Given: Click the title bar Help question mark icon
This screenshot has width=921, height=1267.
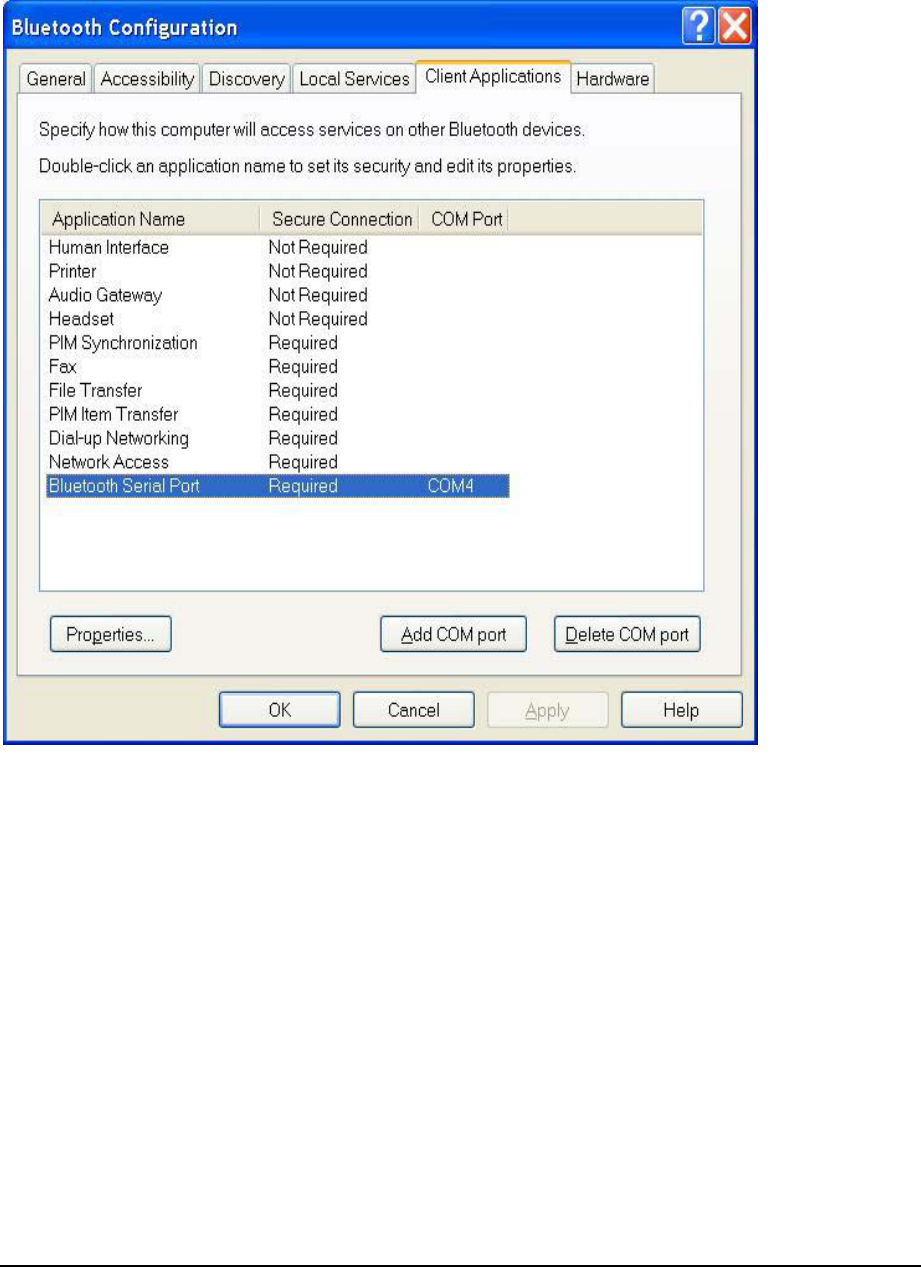Looking at the screenshot, I should pos(698,26).
